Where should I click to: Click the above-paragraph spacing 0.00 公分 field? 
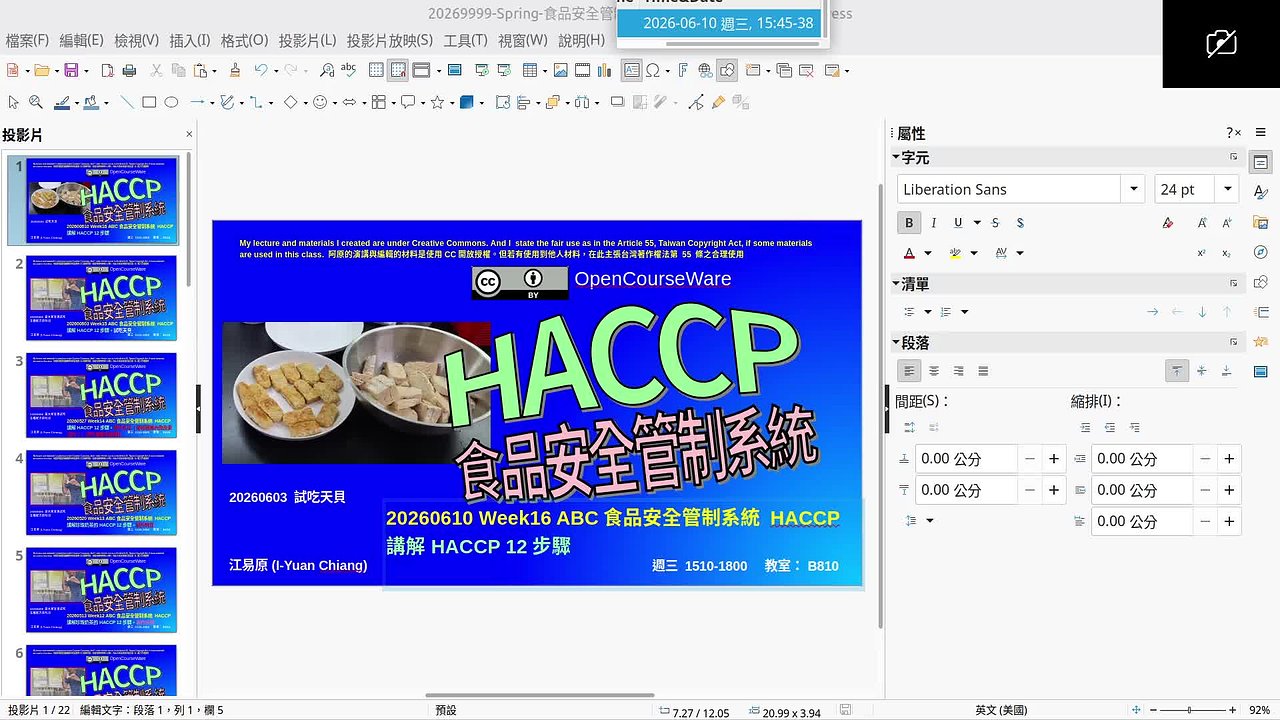967,459
